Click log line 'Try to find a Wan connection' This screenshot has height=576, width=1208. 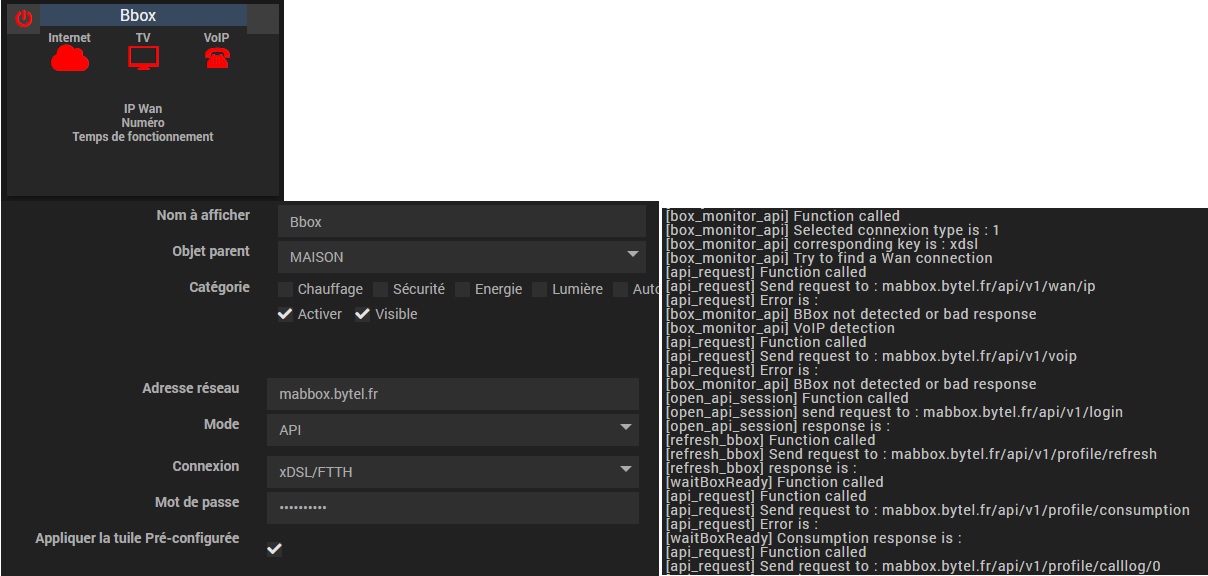point(829,258)
